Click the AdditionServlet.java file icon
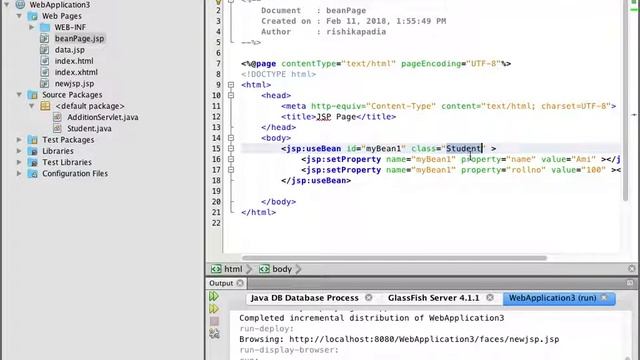 58,117
